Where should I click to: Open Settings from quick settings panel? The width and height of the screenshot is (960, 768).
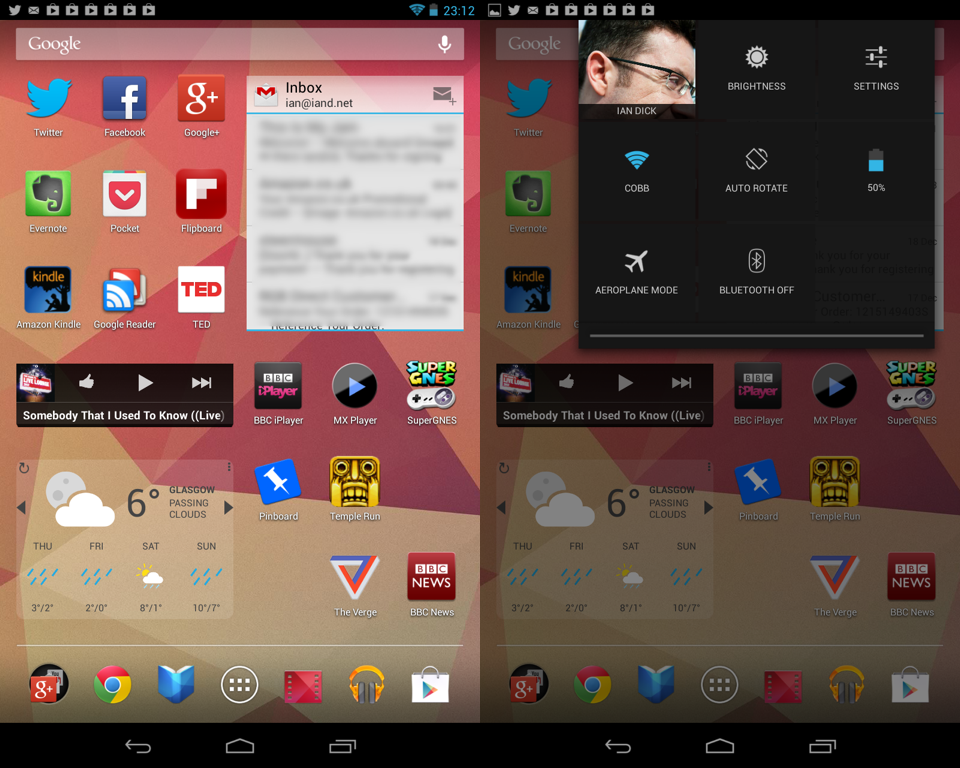876,70
